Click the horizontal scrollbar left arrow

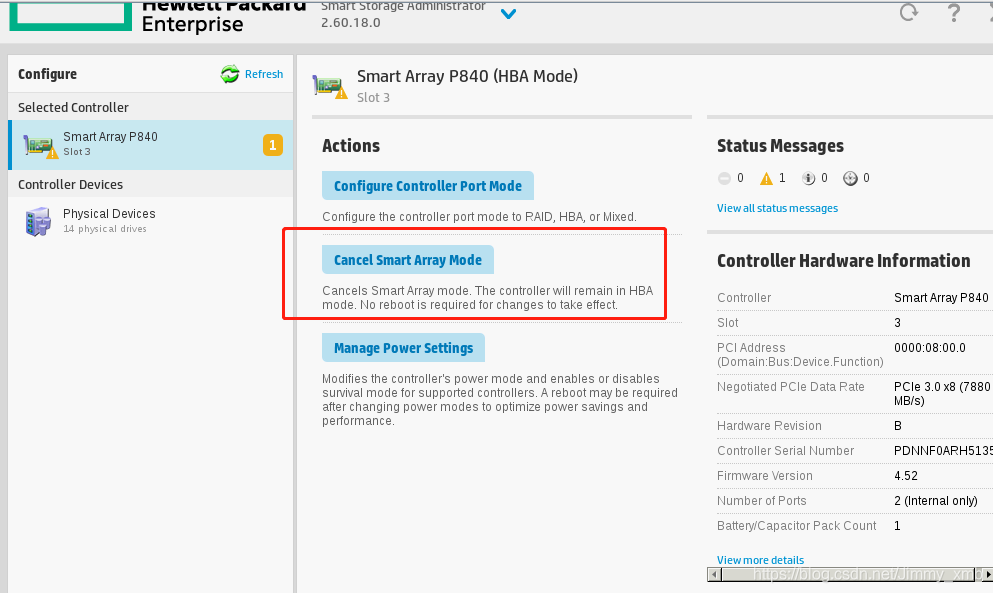(714, 575)
